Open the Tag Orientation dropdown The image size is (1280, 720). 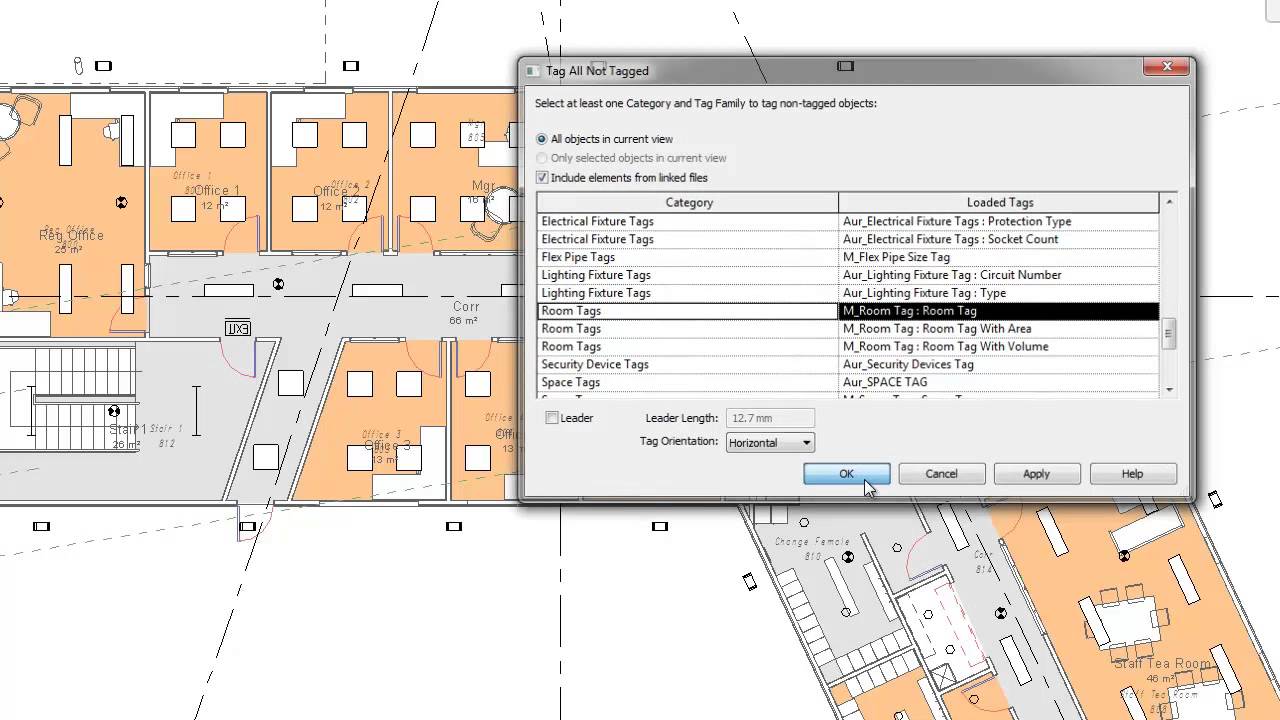769,442
